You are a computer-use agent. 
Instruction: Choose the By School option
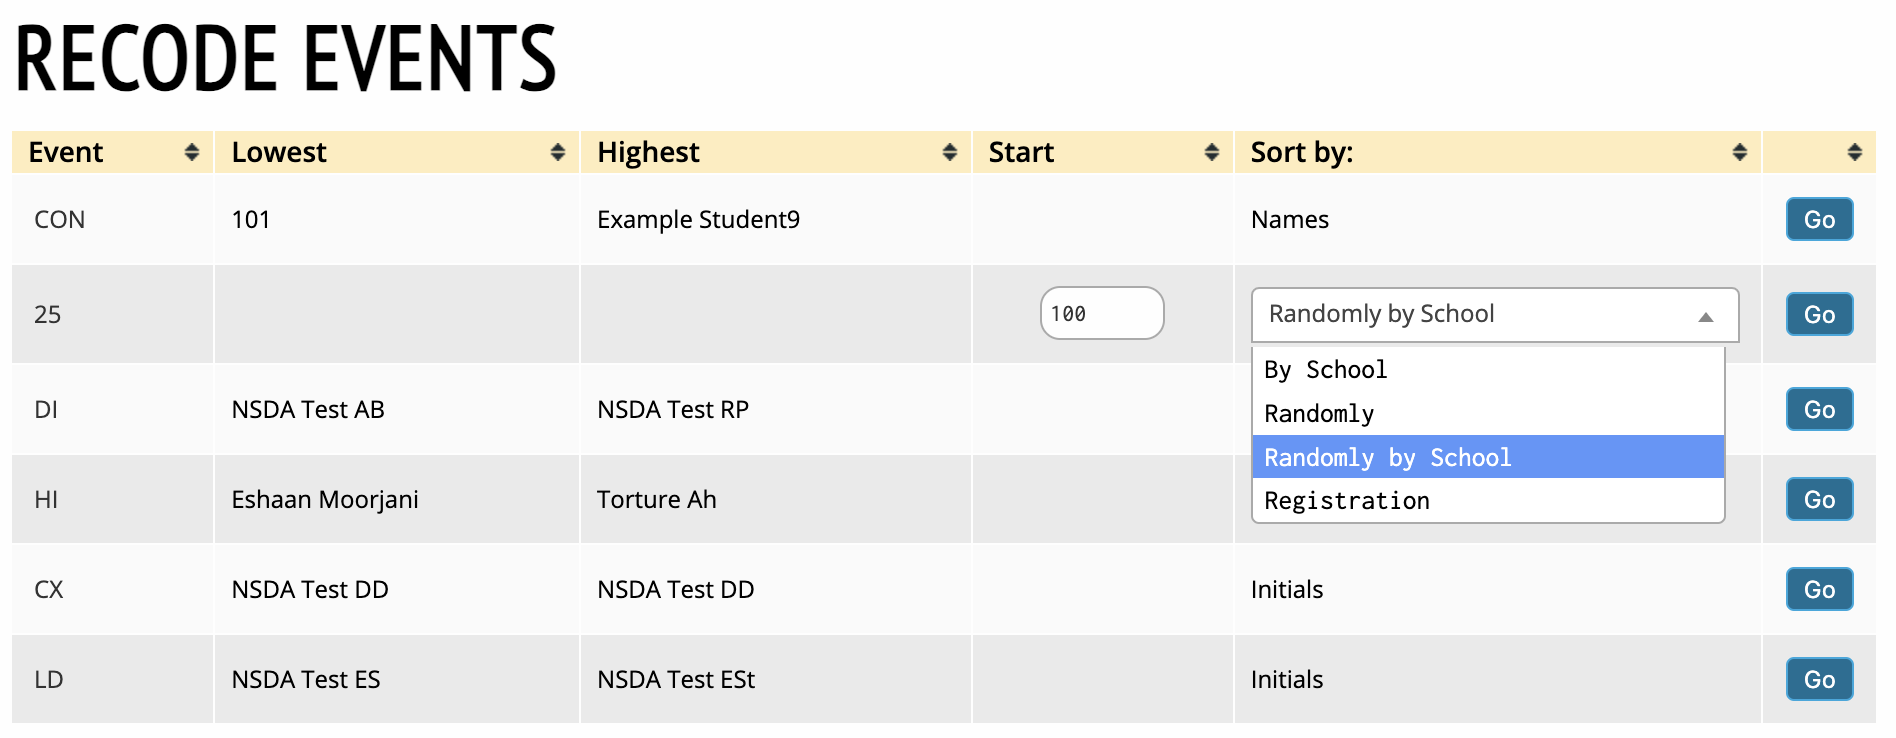pos(1325,370)
